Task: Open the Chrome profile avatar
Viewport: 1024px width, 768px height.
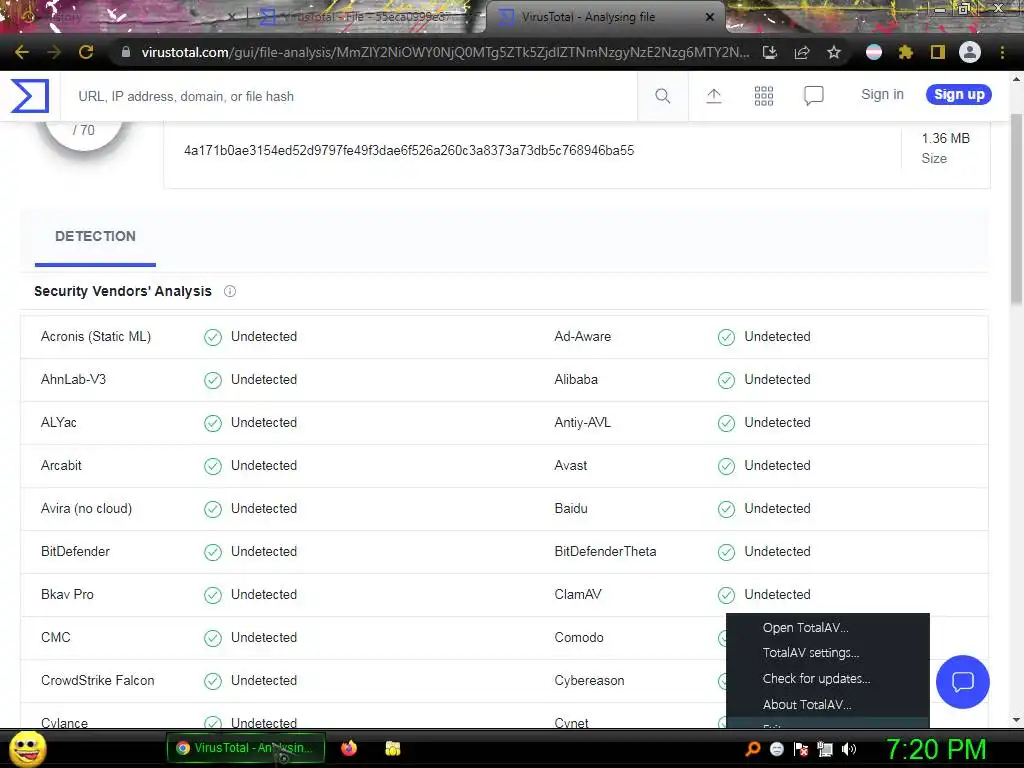Action: [970, 52]
